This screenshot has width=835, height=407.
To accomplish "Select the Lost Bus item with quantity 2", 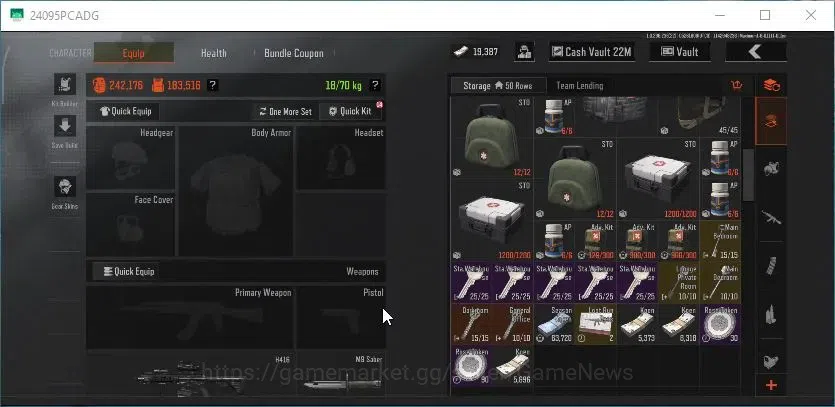I will point(595,324).
